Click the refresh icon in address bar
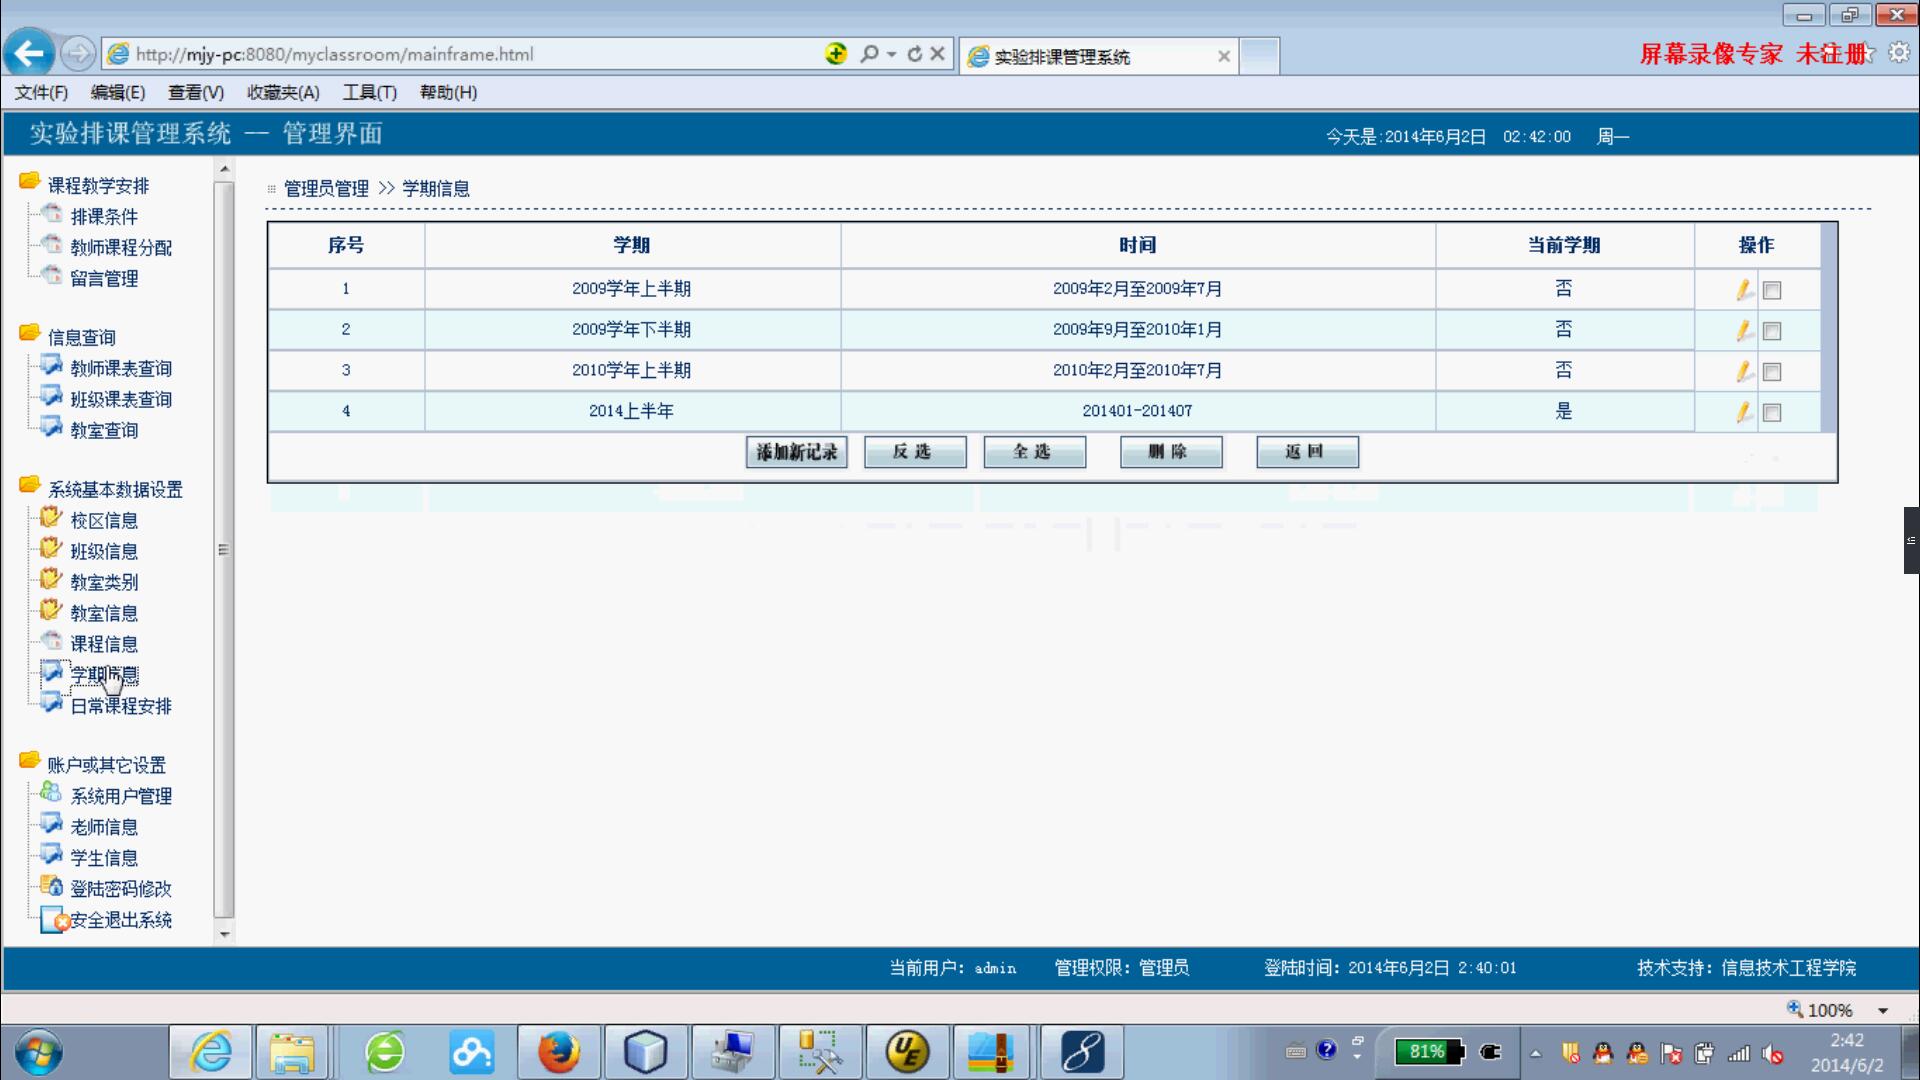This screenshot has height=1080, width=1920. [914, 54]
